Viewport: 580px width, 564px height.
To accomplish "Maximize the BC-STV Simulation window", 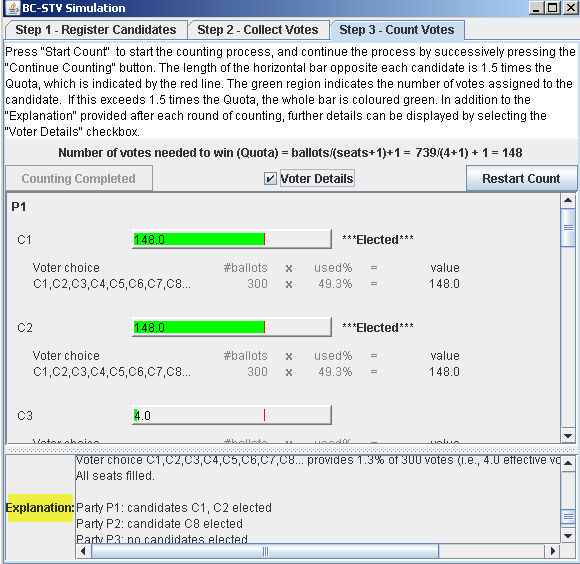I will coord(553,8).
